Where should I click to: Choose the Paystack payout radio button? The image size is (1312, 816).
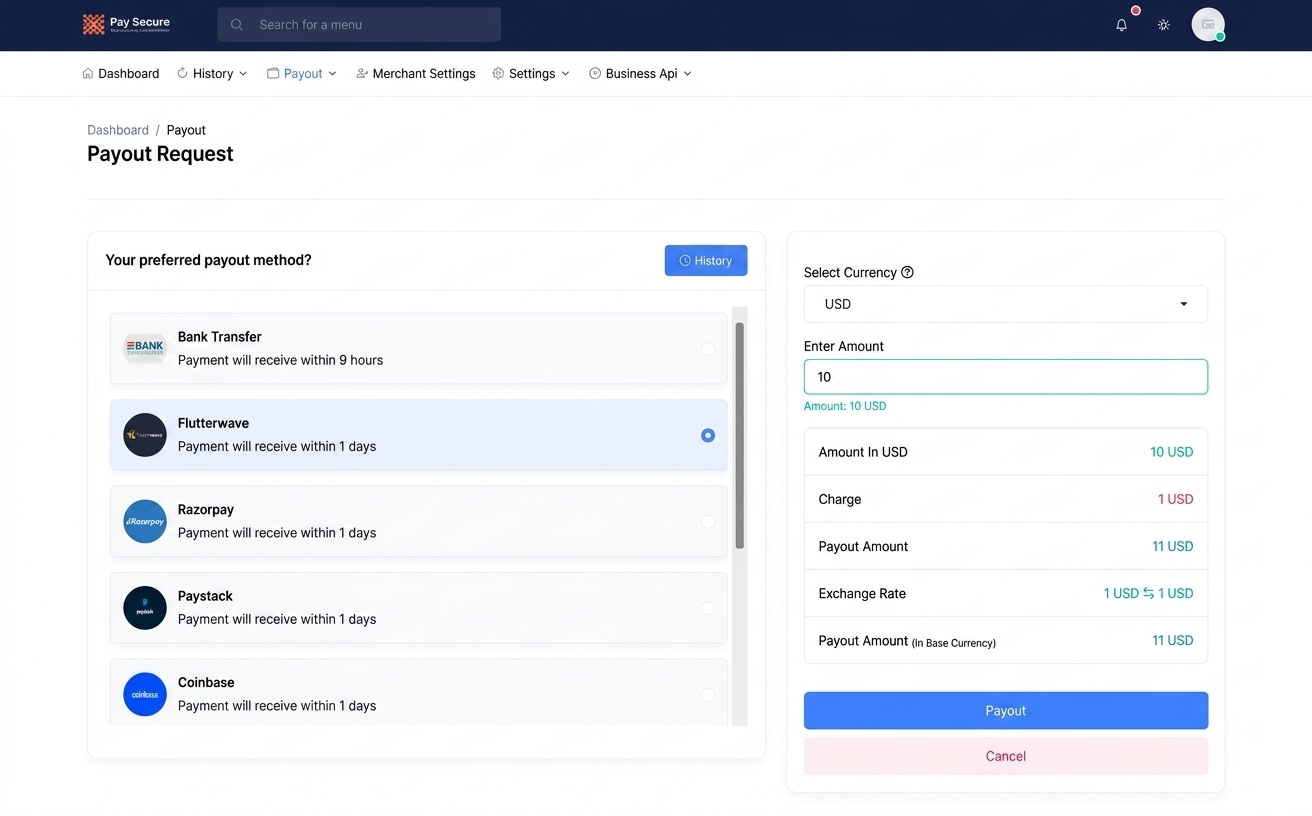708,608
